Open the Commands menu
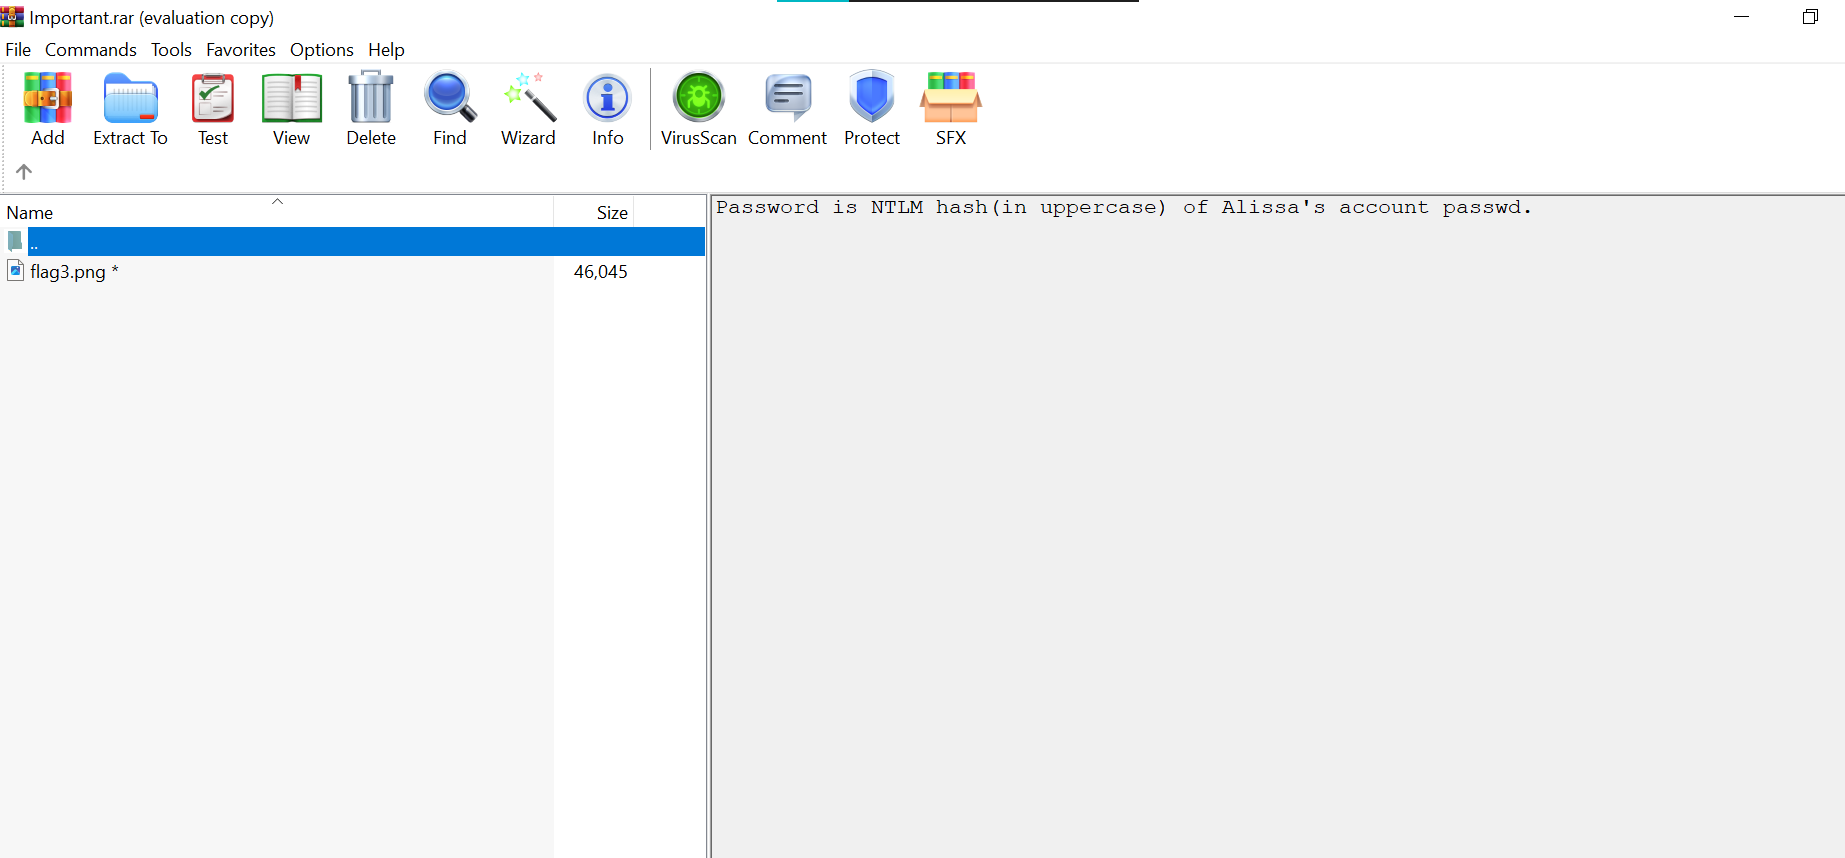The height and width of the screenshot is (858, 1845). (91, 50)
